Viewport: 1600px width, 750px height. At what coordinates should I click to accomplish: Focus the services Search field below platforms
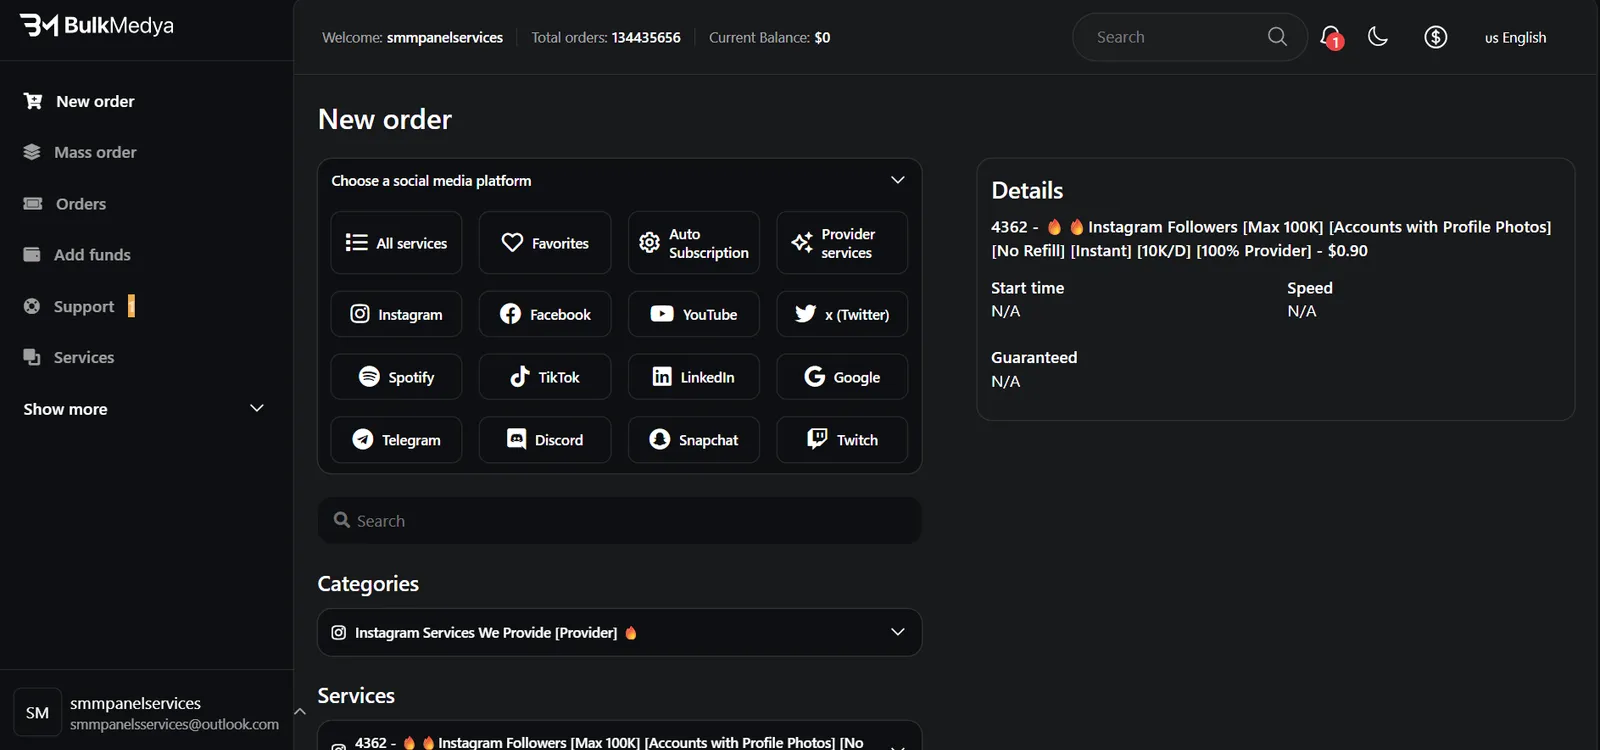tap(619, 521)
